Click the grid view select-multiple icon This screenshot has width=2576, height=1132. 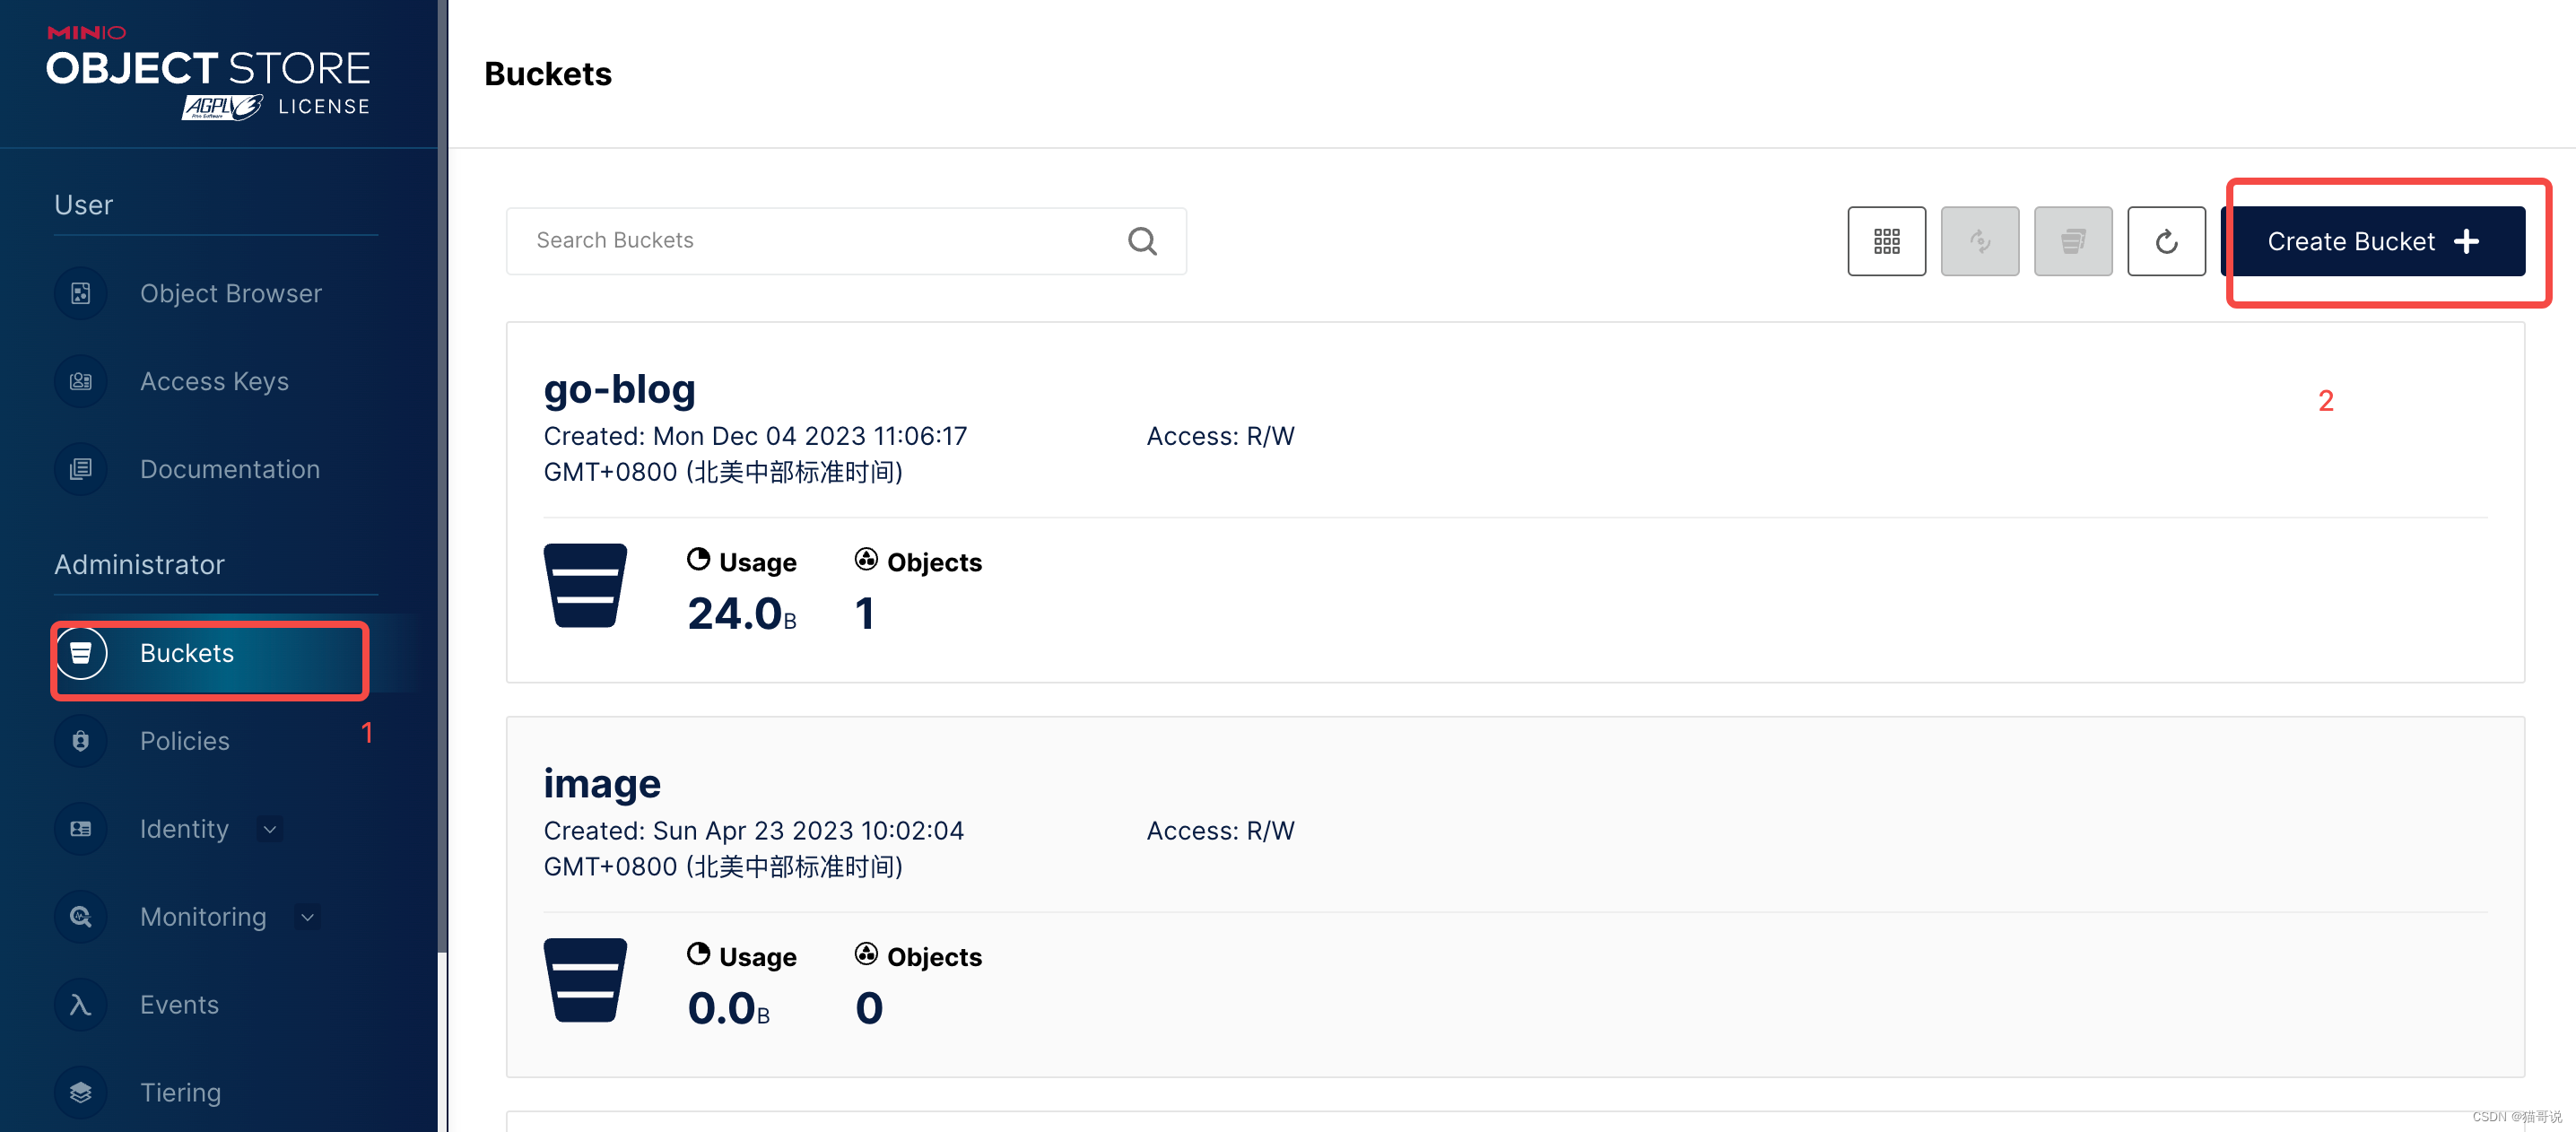tap(1886, 241)
